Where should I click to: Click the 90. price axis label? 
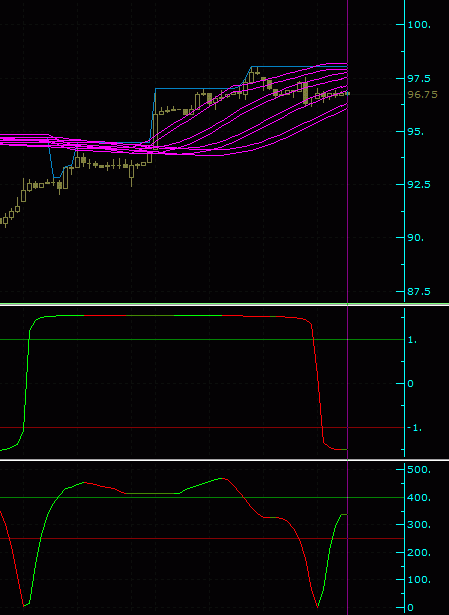pyautogui.click(x=416, y=238)
